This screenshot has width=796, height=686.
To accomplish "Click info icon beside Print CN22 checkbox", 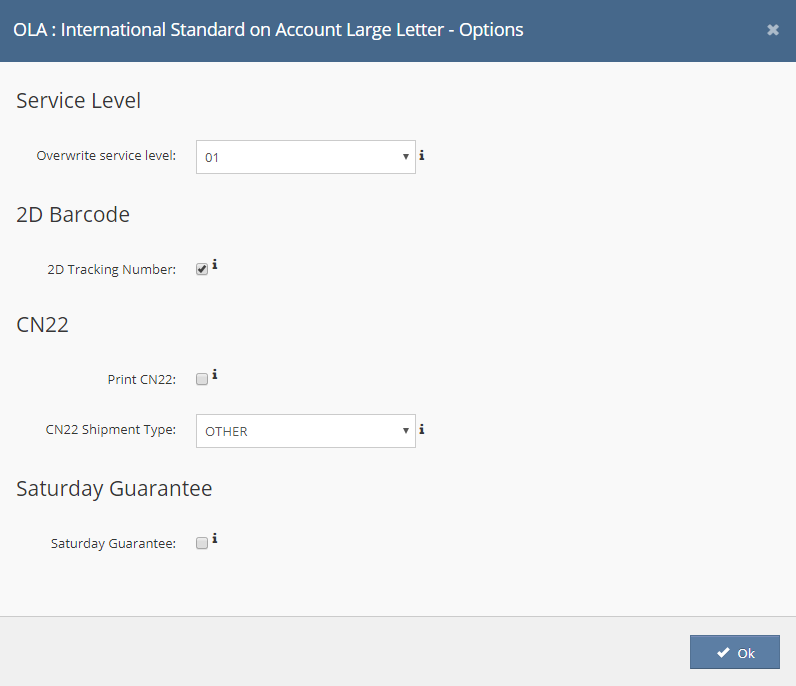I will point(215,375).
